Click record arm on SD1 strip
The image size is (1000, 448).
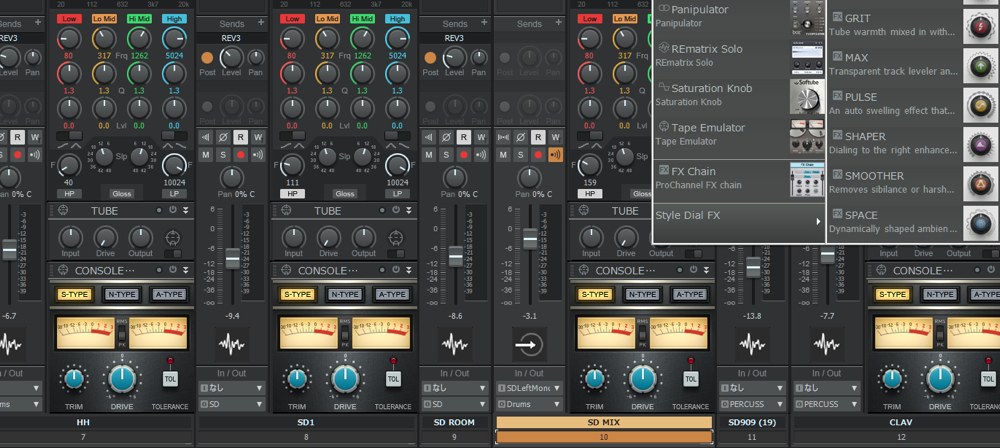click(240, 155)
